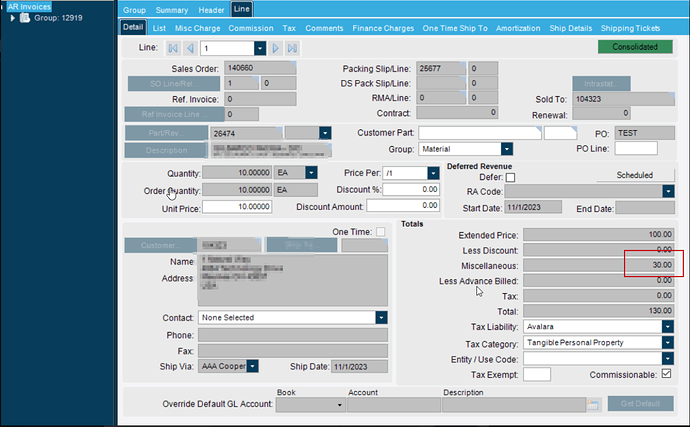Click the PO field showing TEST

644,133
